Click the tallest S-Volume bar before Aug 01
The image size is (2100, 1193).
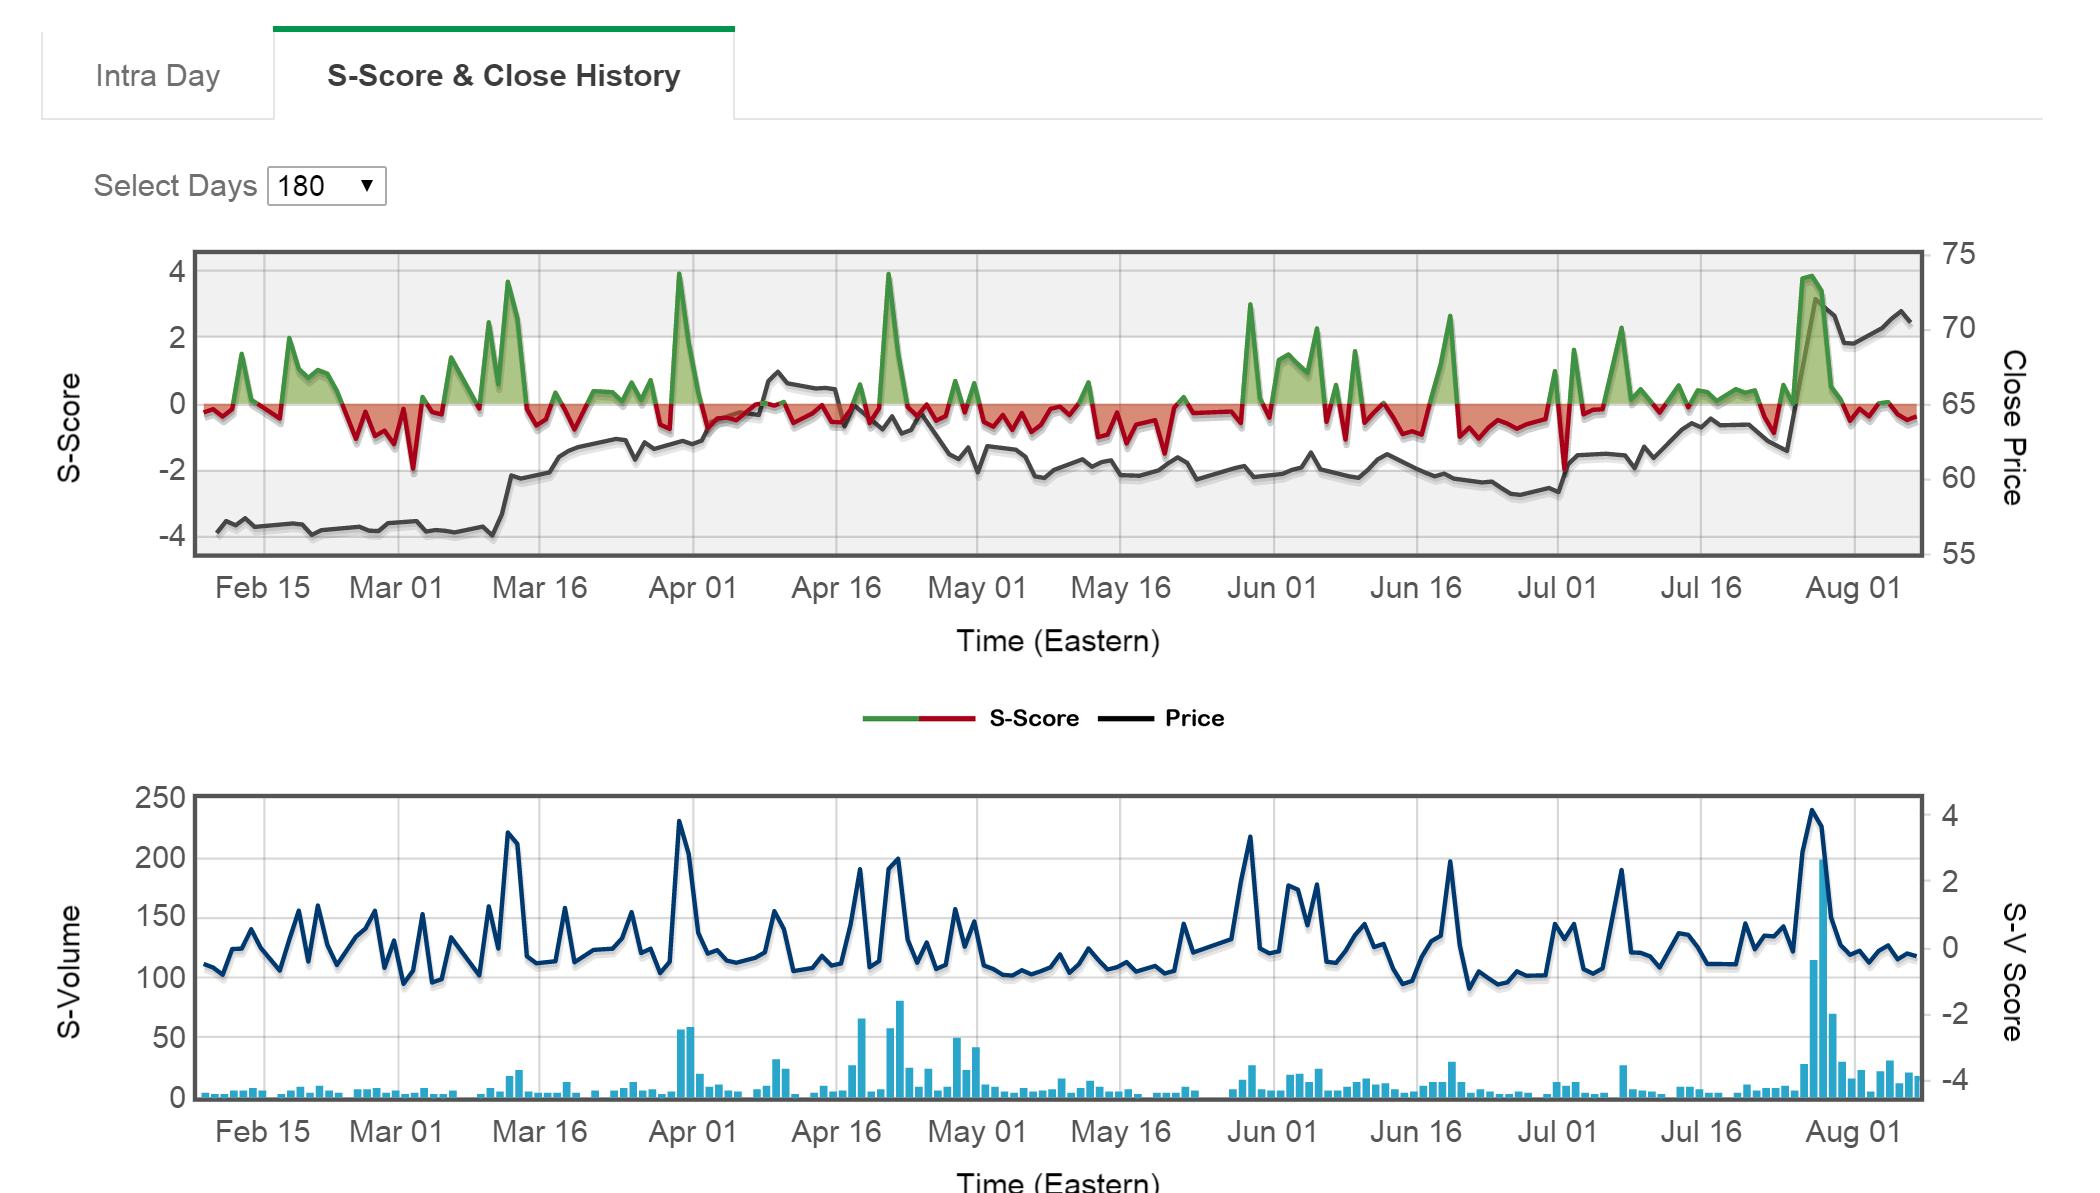click(1823, 978)
